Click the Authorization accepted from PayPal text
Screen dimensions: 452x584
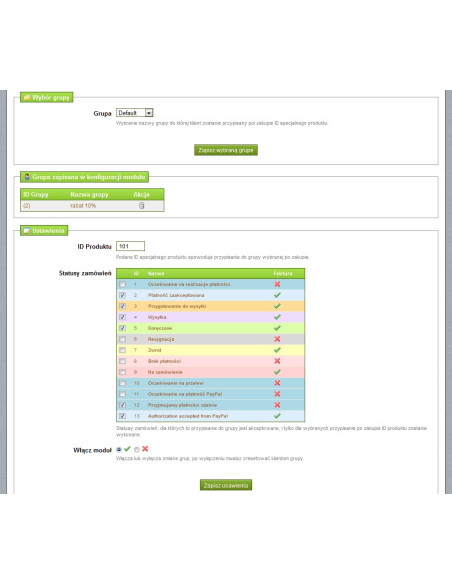tap(188, 416)
